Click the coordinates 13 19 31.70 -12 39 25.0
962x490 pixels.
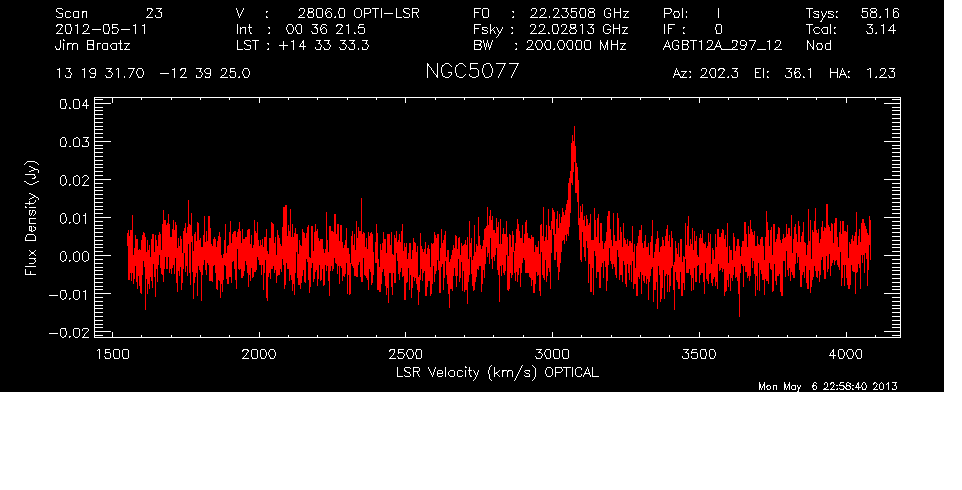[153, 74]
